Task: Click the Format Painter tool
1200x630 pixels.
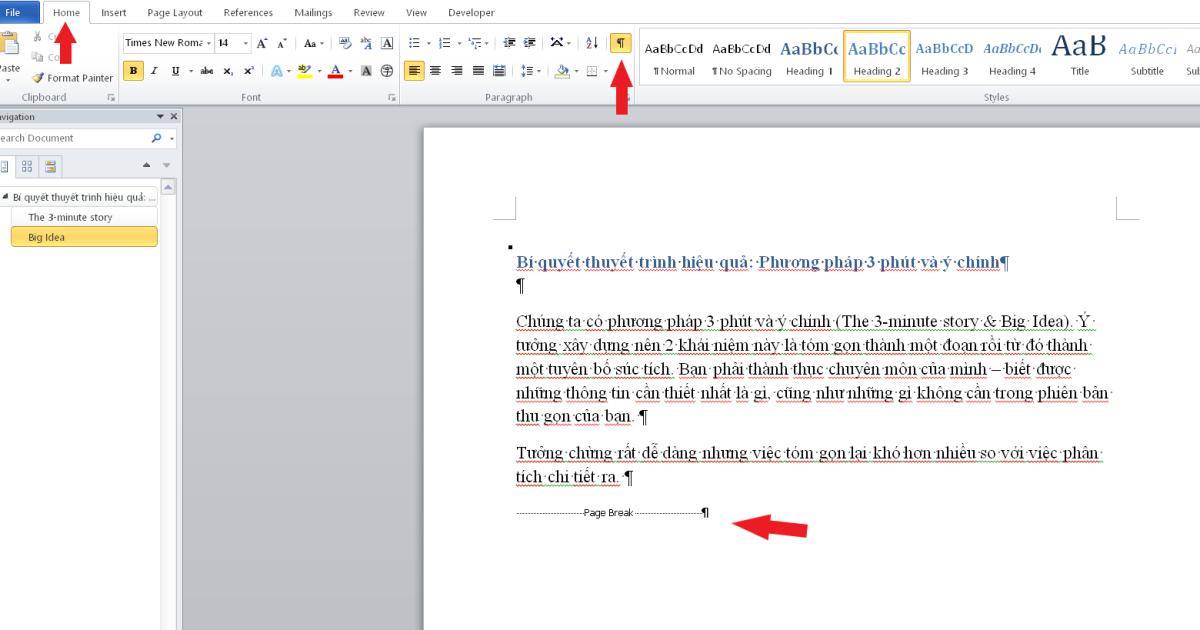Action: [72, 78]
